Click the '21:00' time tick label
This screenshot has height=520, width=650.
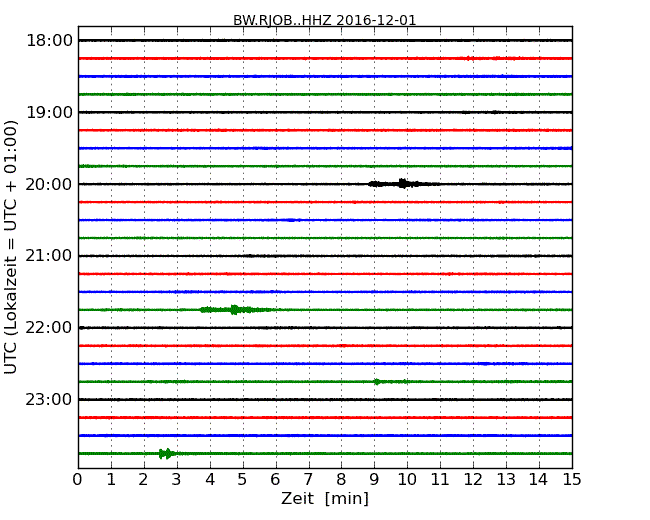point(49,256)
